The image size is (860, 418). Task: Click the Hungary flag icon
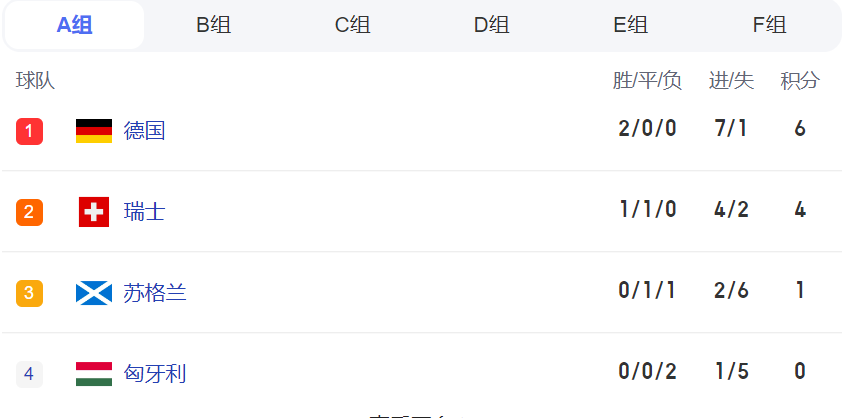(94, 374)
